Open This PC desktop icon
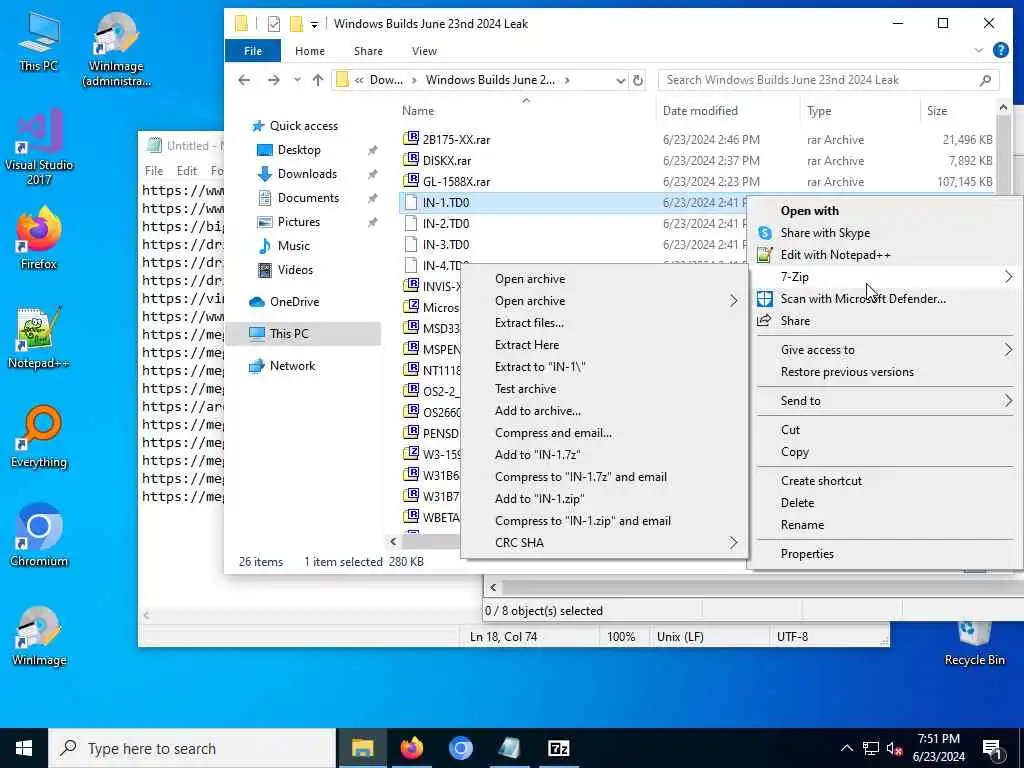Viewport: 1024px width, 768px height. 38,41
